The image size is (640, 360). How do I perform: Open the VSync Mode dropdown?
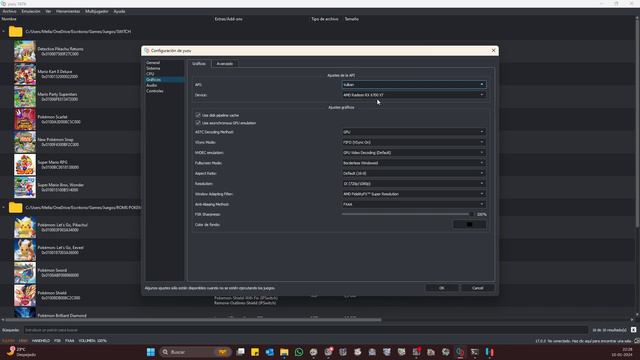[414, 142]
